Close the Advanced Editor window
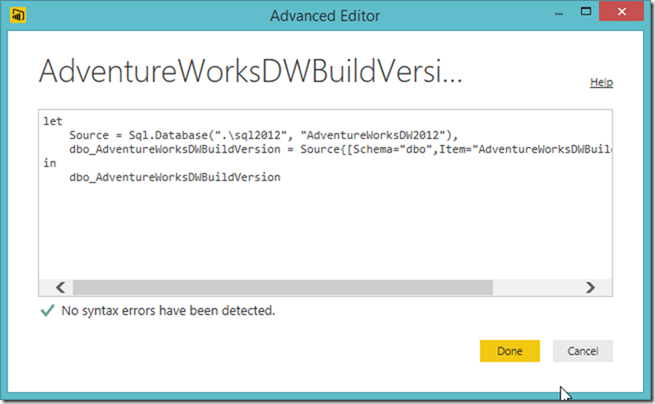 621,11
